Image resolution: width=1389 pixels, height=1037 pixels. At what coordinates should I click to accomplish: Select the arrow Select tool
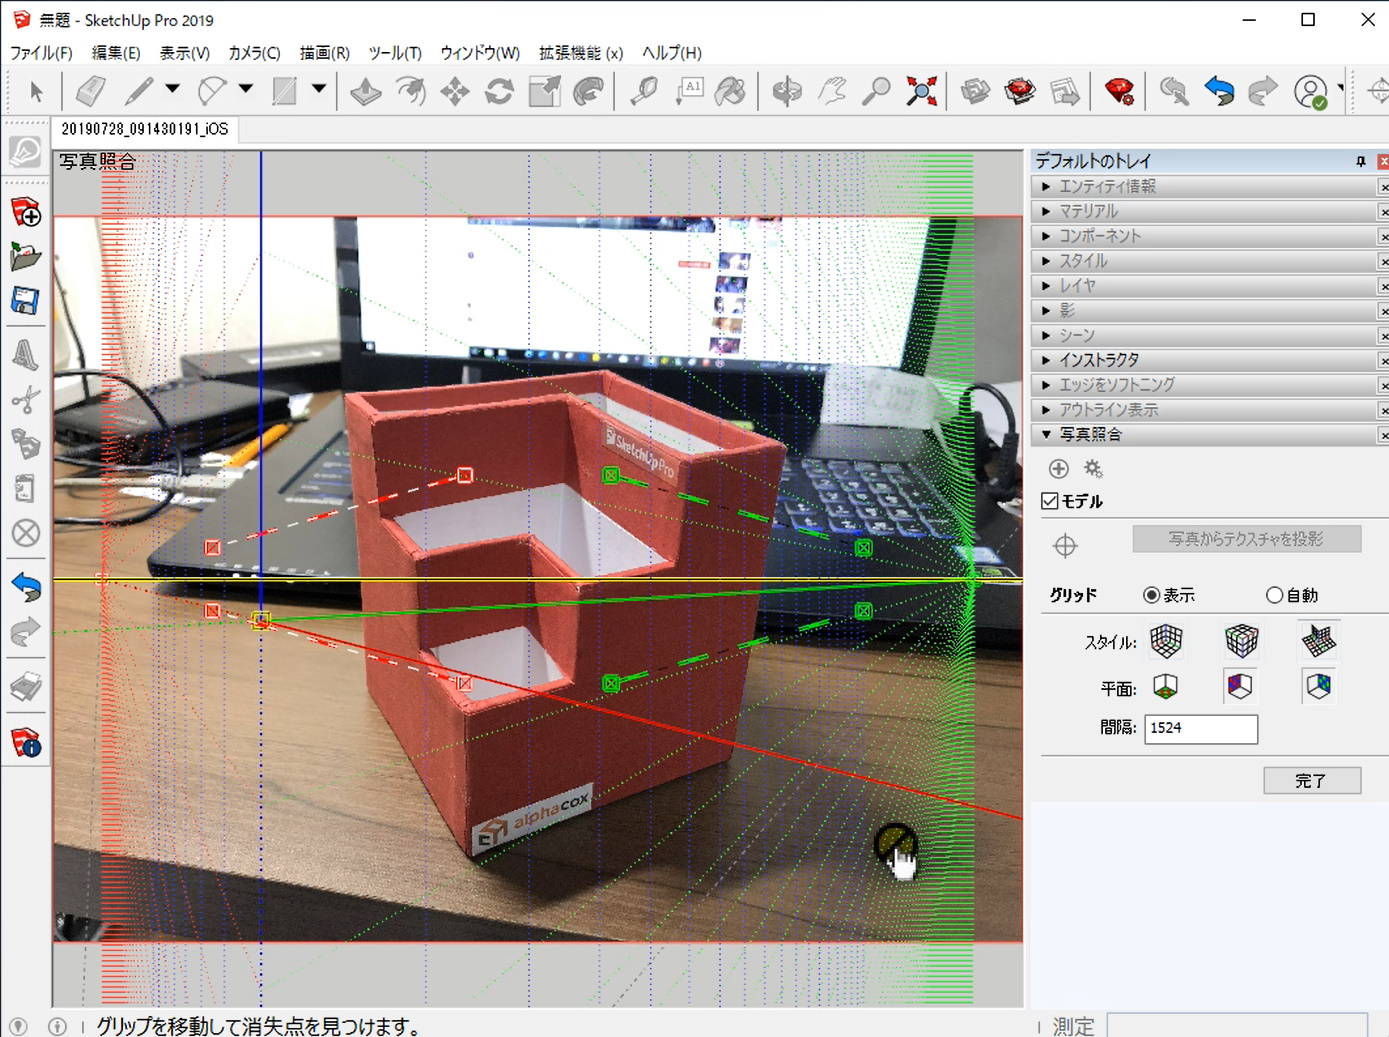pyautogui.click(x=37, y=92)
